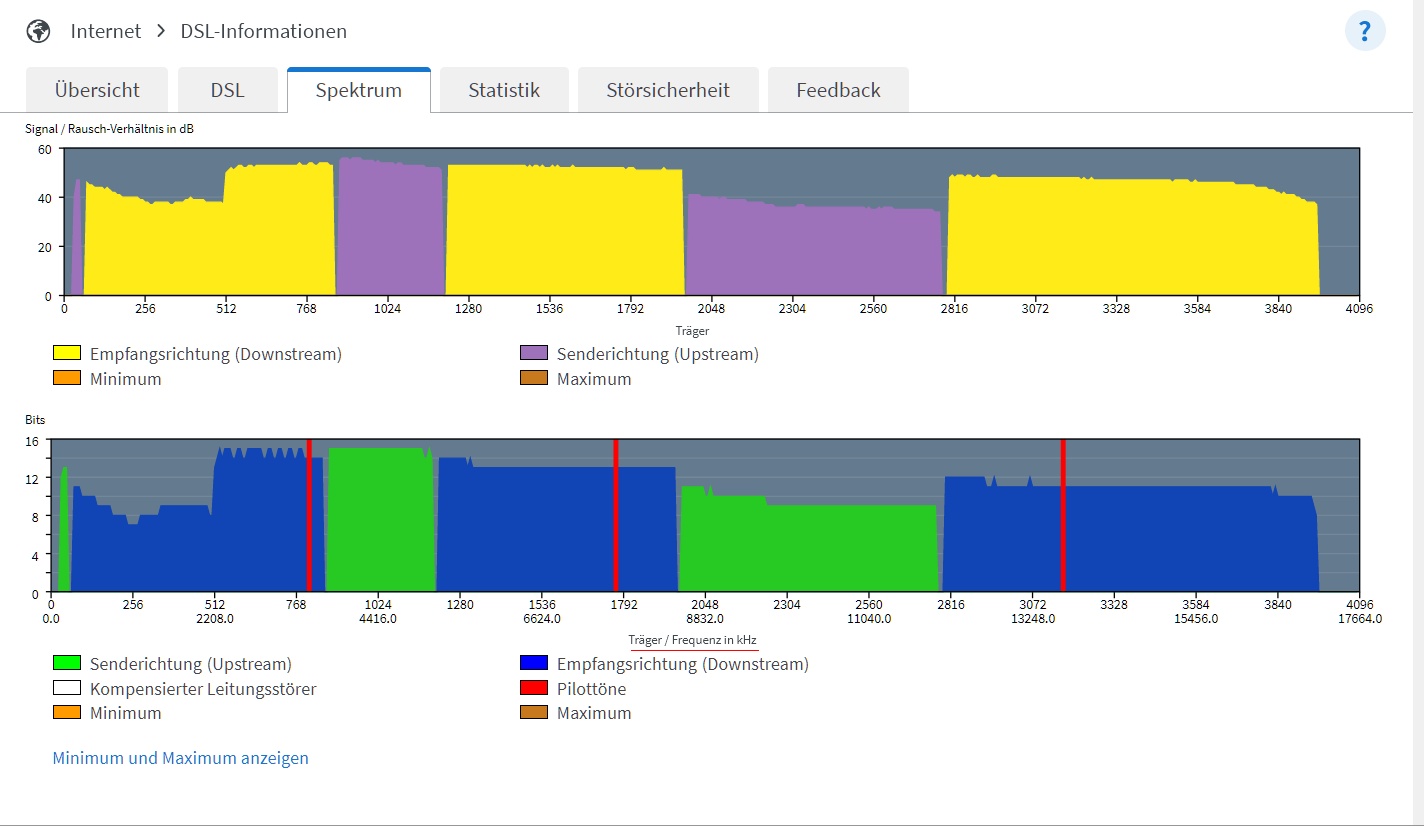Click purple Senderichtung (Upstream) swatch

[534, 354]
